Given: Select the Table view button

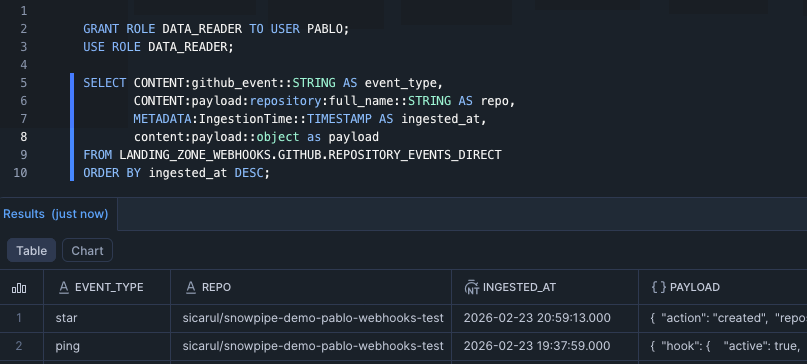Looking at the screenshot, I should (31, 251).
